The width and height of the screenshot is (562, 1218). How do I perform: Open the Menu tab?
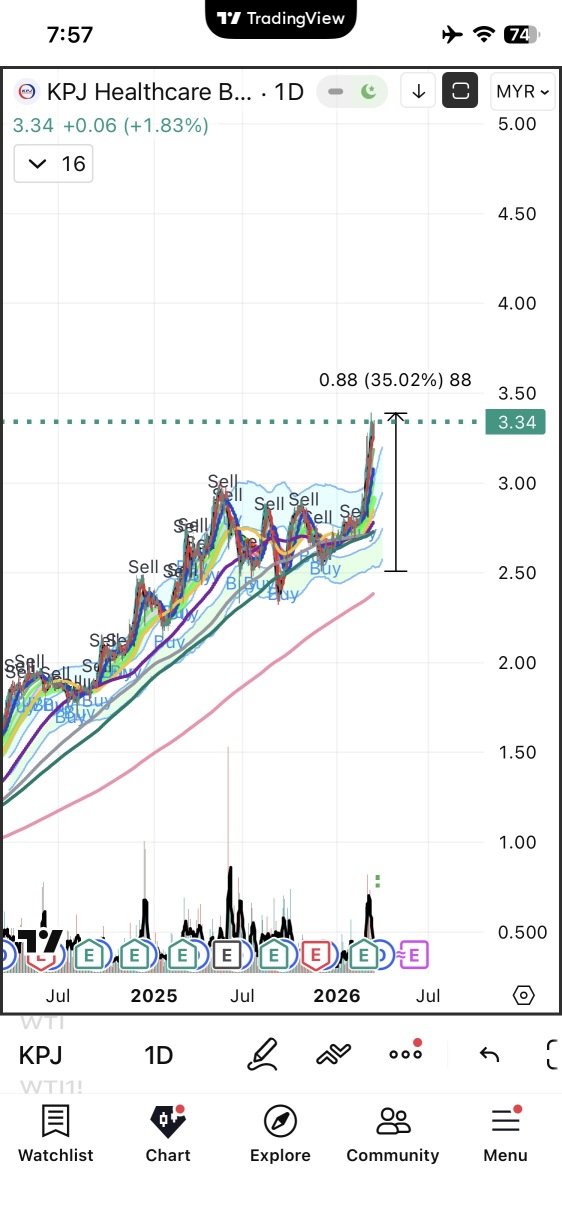point(505,1134)
